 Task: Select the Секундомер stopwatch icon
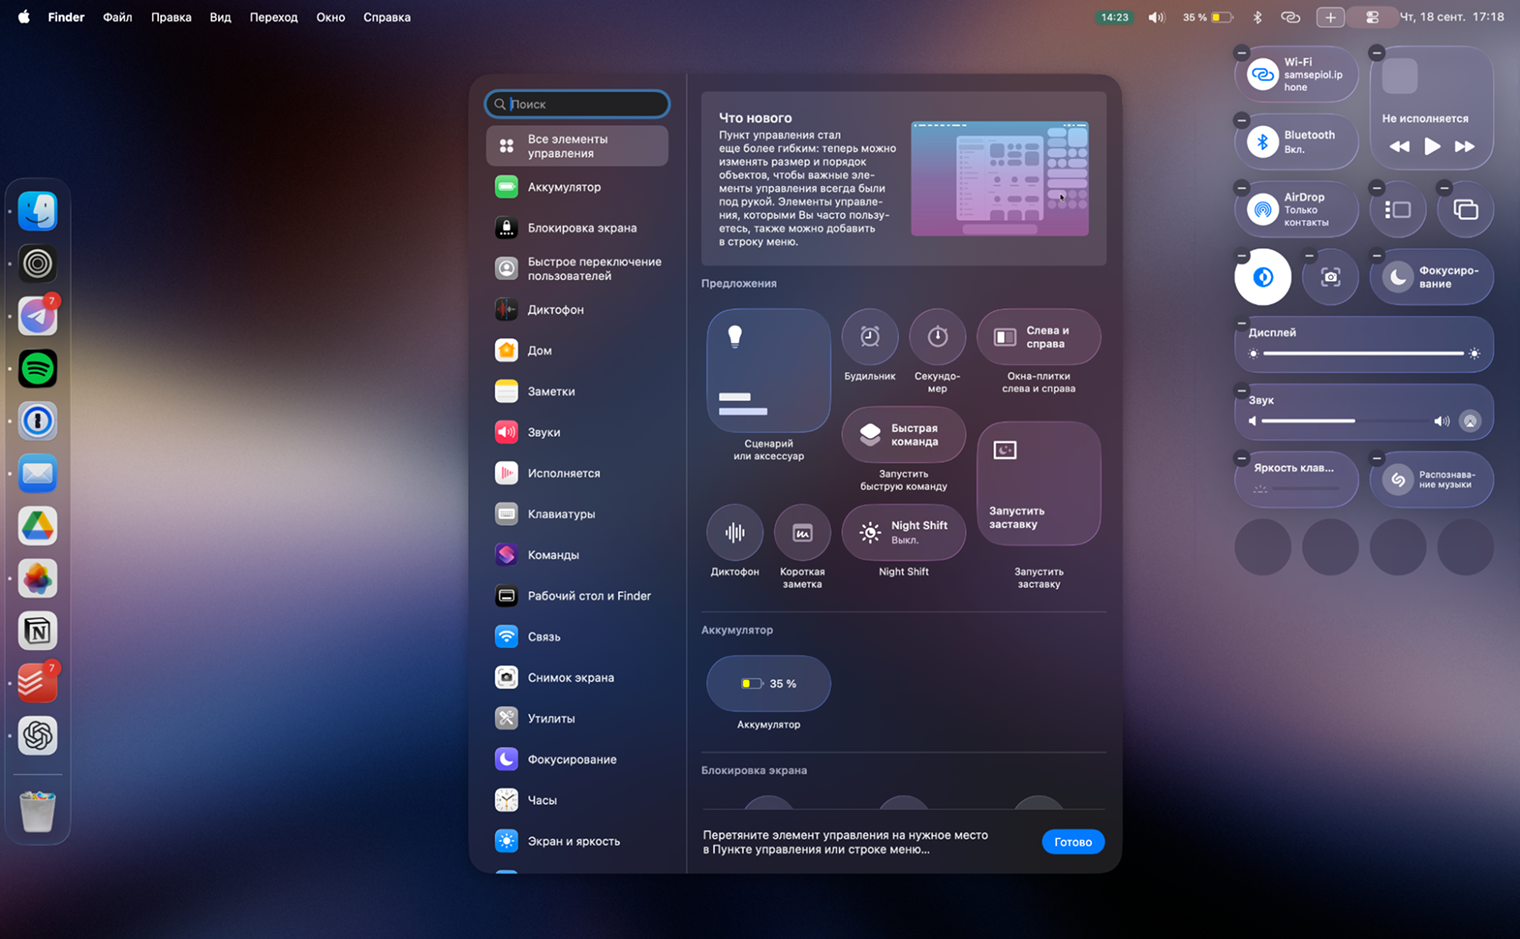point(936,337)
